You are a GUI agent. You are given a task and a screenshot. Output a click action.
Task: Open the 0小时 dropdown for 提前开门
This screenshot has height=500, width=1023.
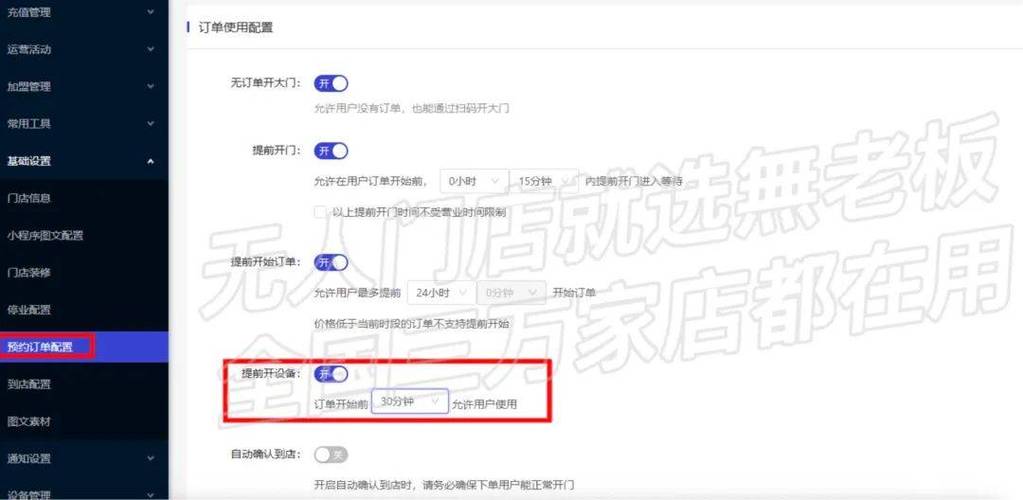pyautogui.click(x=474, y=181)
